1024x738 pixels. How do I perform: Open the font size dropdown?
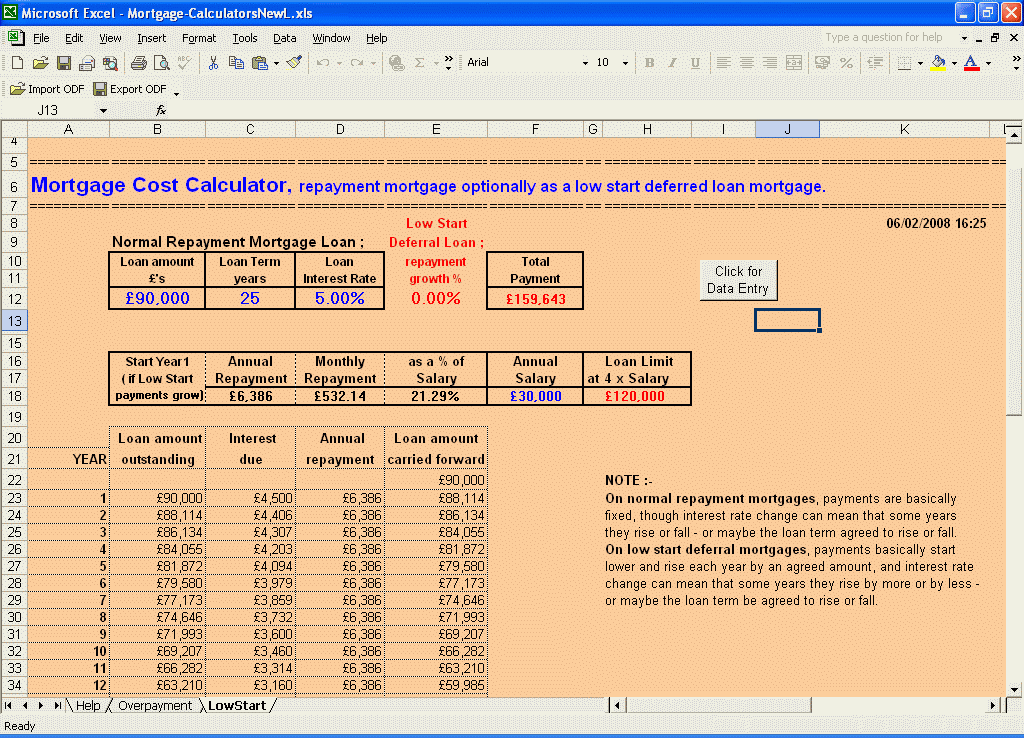click(626, 63)
